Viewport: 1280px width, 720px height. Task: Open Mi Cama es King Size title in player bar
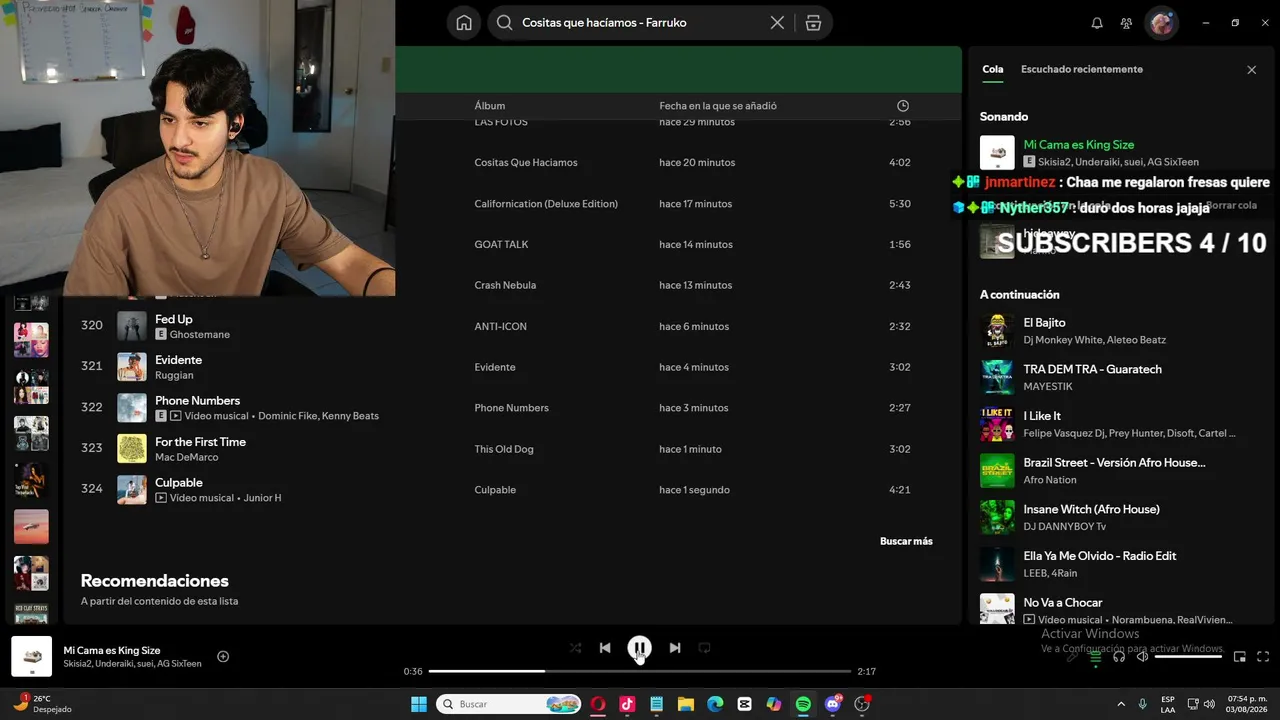pyautogui.click(x=112, y=650)
